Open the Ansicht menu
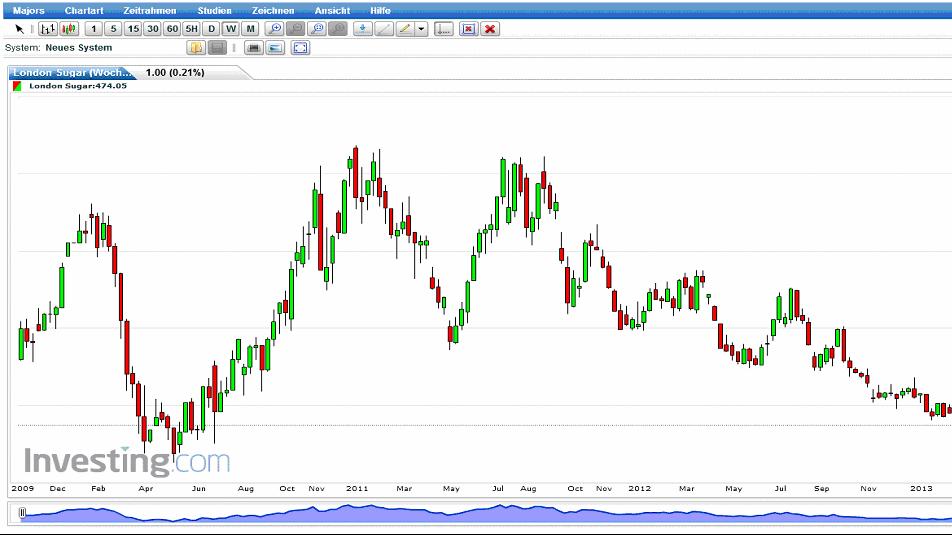This screenshot has width=952, height=535. coord(332,10)
